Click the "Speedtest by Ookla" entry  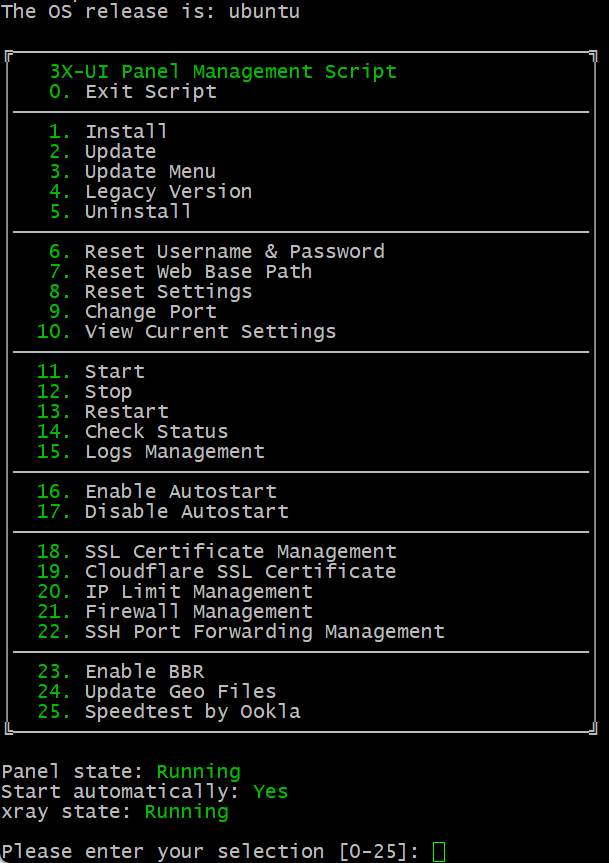point(192,712)
